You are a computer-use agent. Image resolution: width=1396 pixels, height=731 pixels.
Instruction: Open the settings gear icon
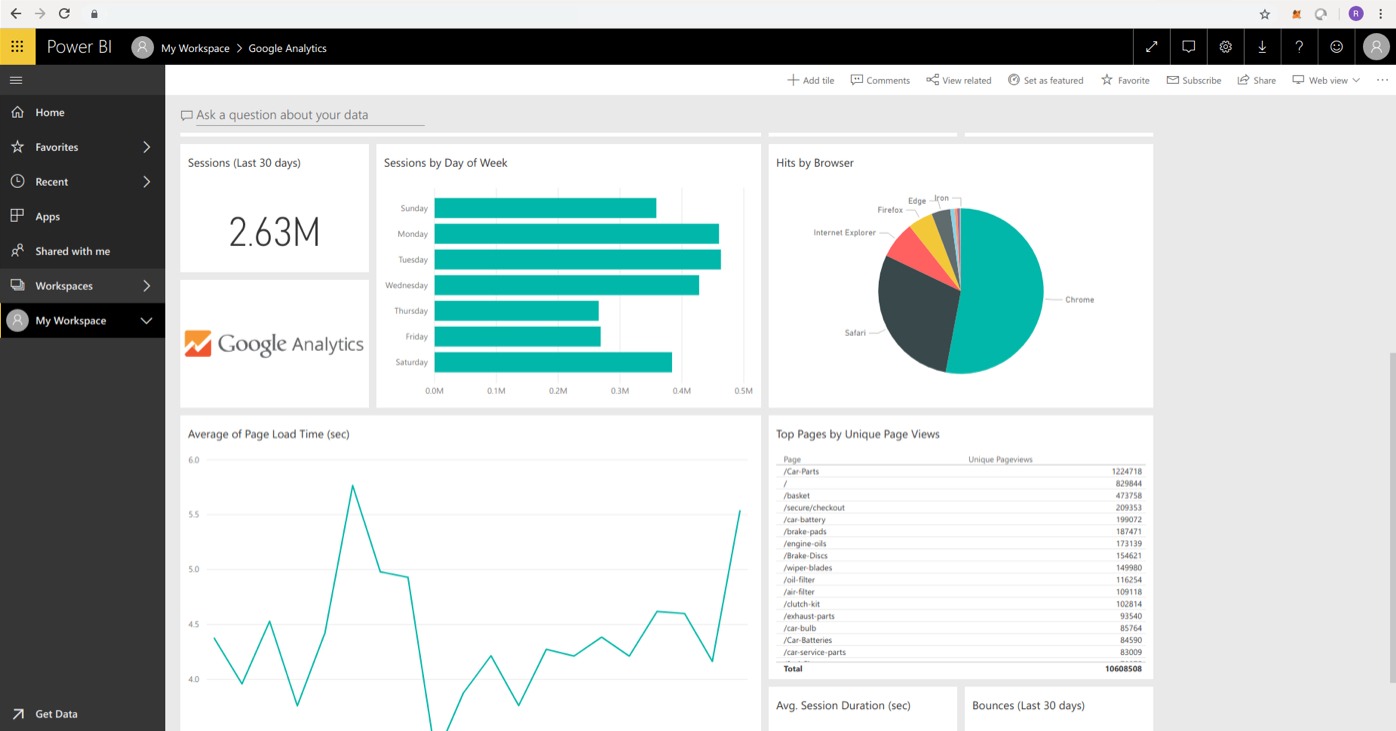tap(1225, 47)
